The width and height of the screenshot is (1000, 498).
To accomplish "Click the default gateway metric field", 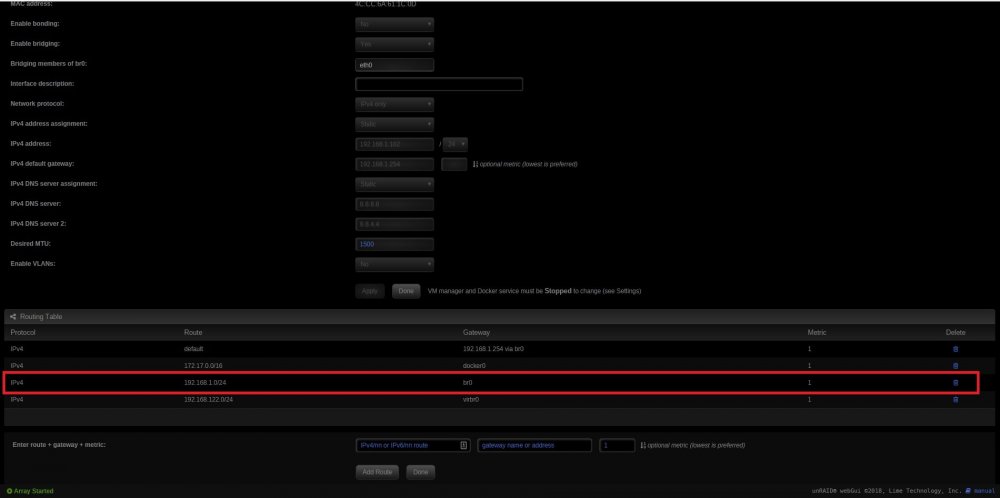I will pyautogui.click(x=454, y=164).
